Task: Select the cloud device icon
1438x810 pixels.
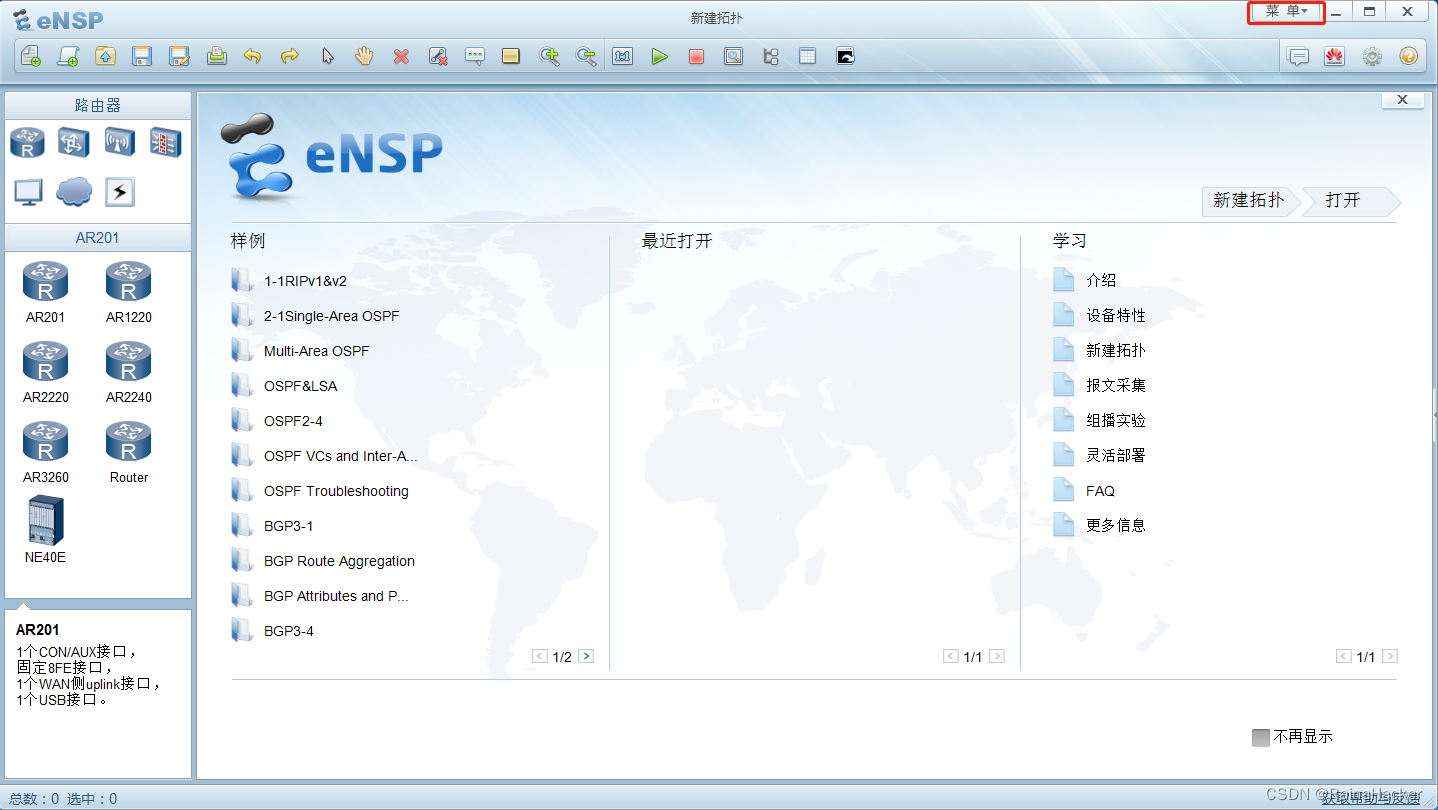Action: (x=73, y=192)
